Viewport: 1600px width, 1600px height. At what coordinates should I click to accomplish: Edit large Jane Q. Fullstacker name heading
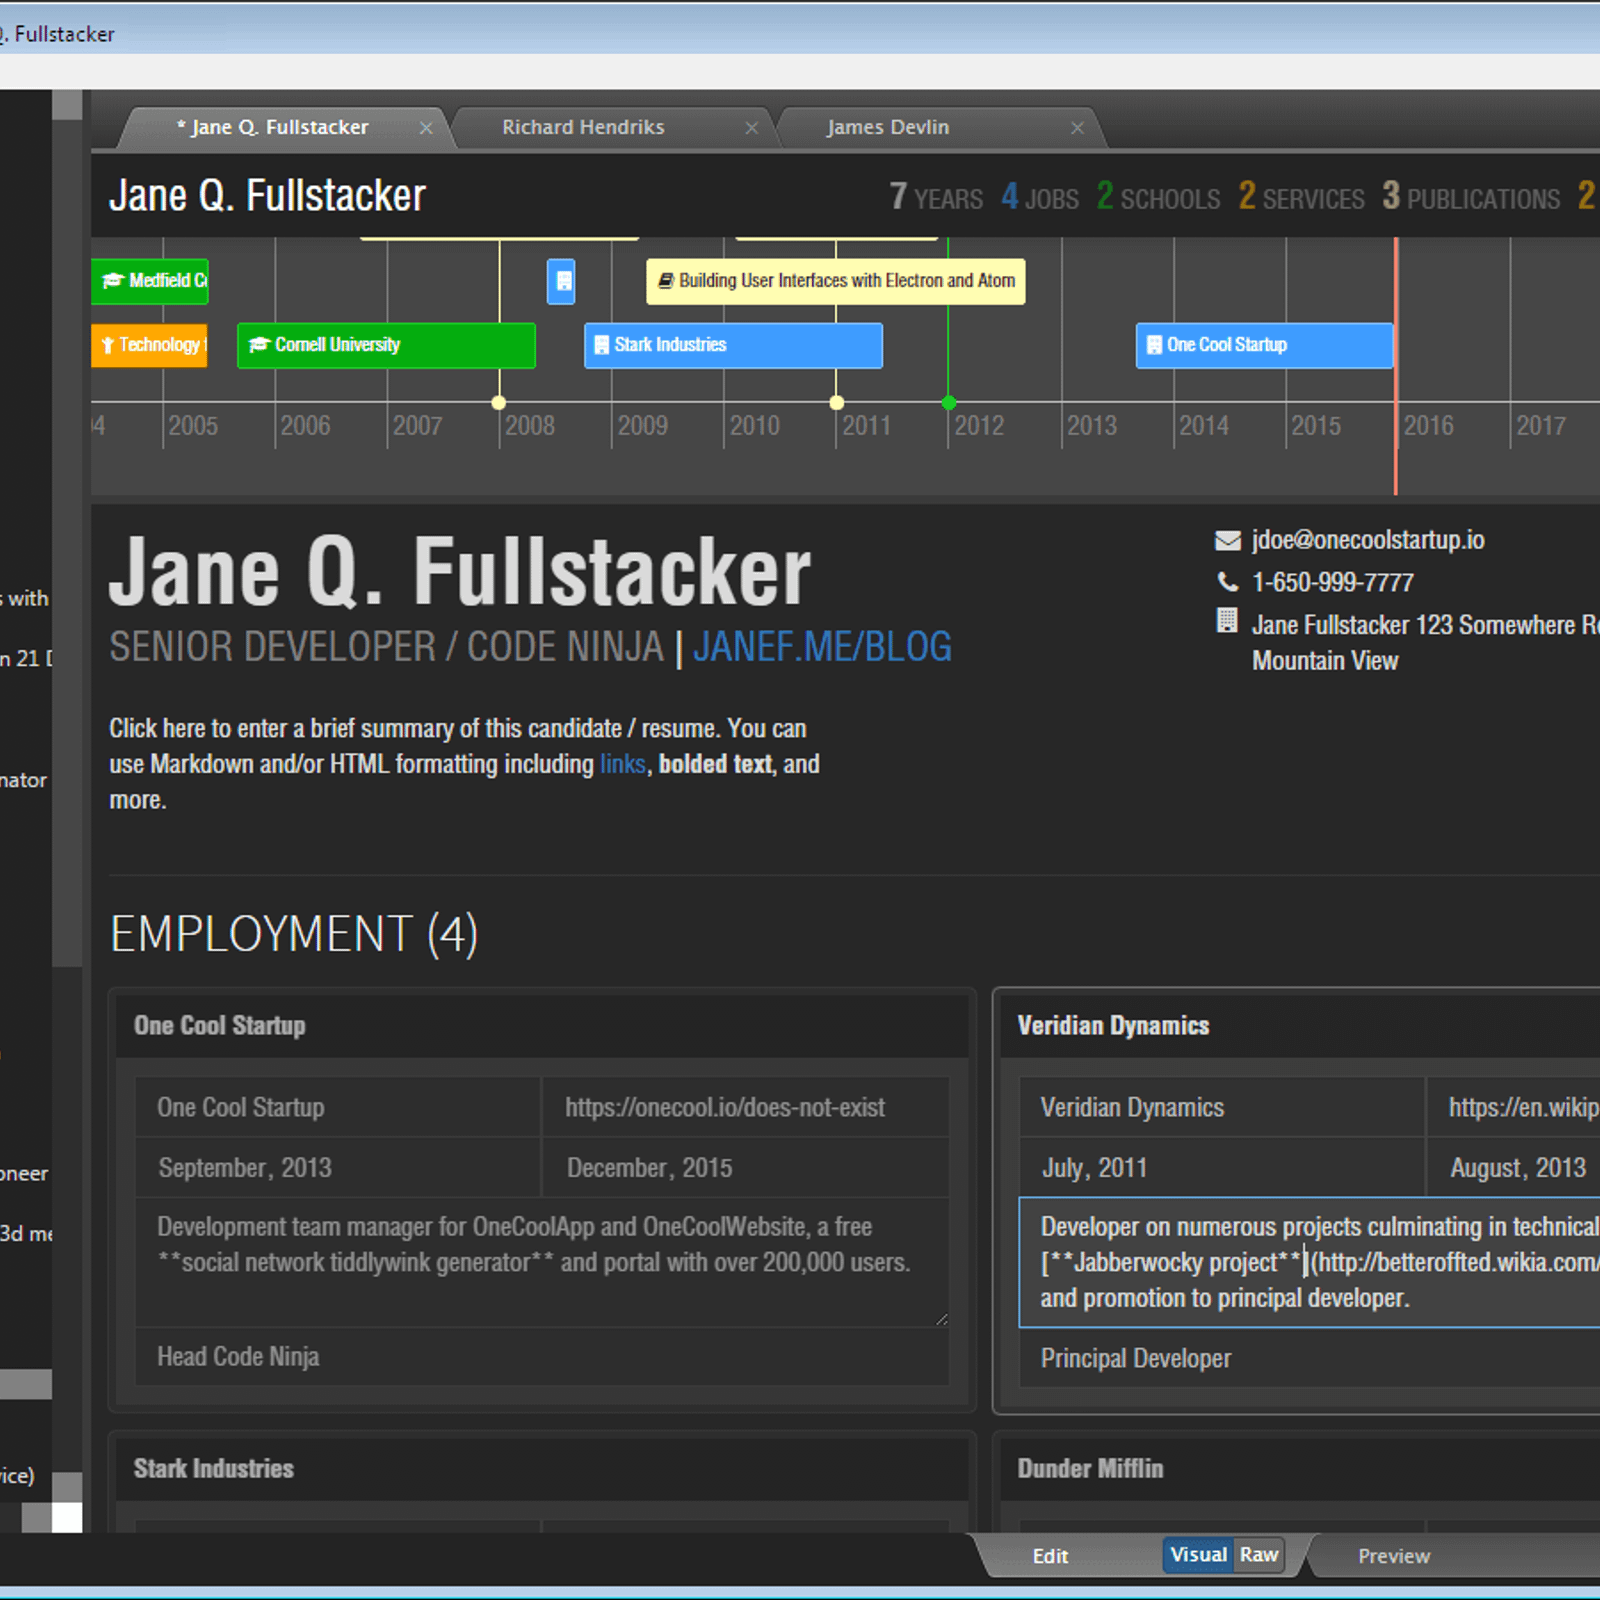tap(460, 572)
